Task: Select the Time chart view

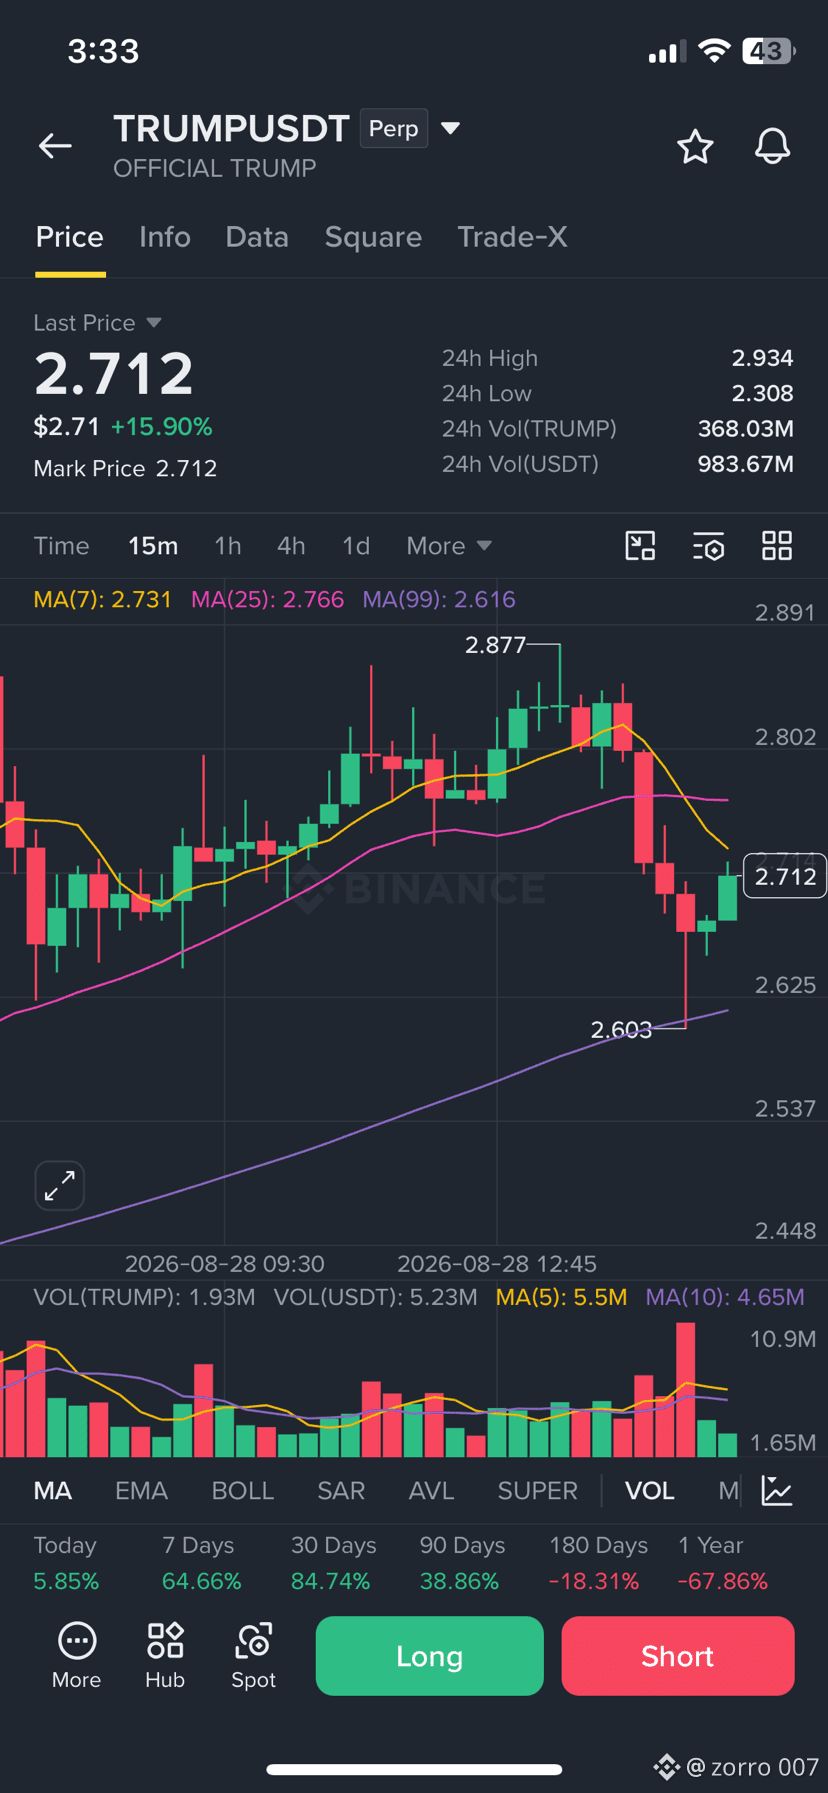Action: click(x=61, y=546)
